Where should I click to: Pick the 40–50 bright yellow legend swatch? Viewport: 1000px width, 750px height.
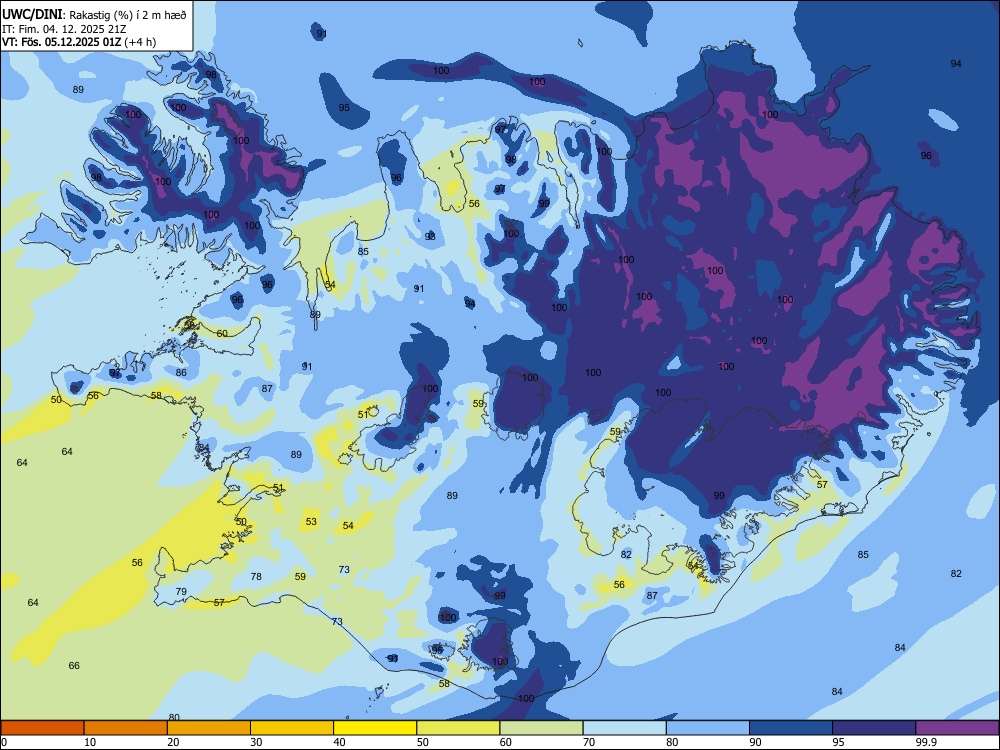pos(375,728)
